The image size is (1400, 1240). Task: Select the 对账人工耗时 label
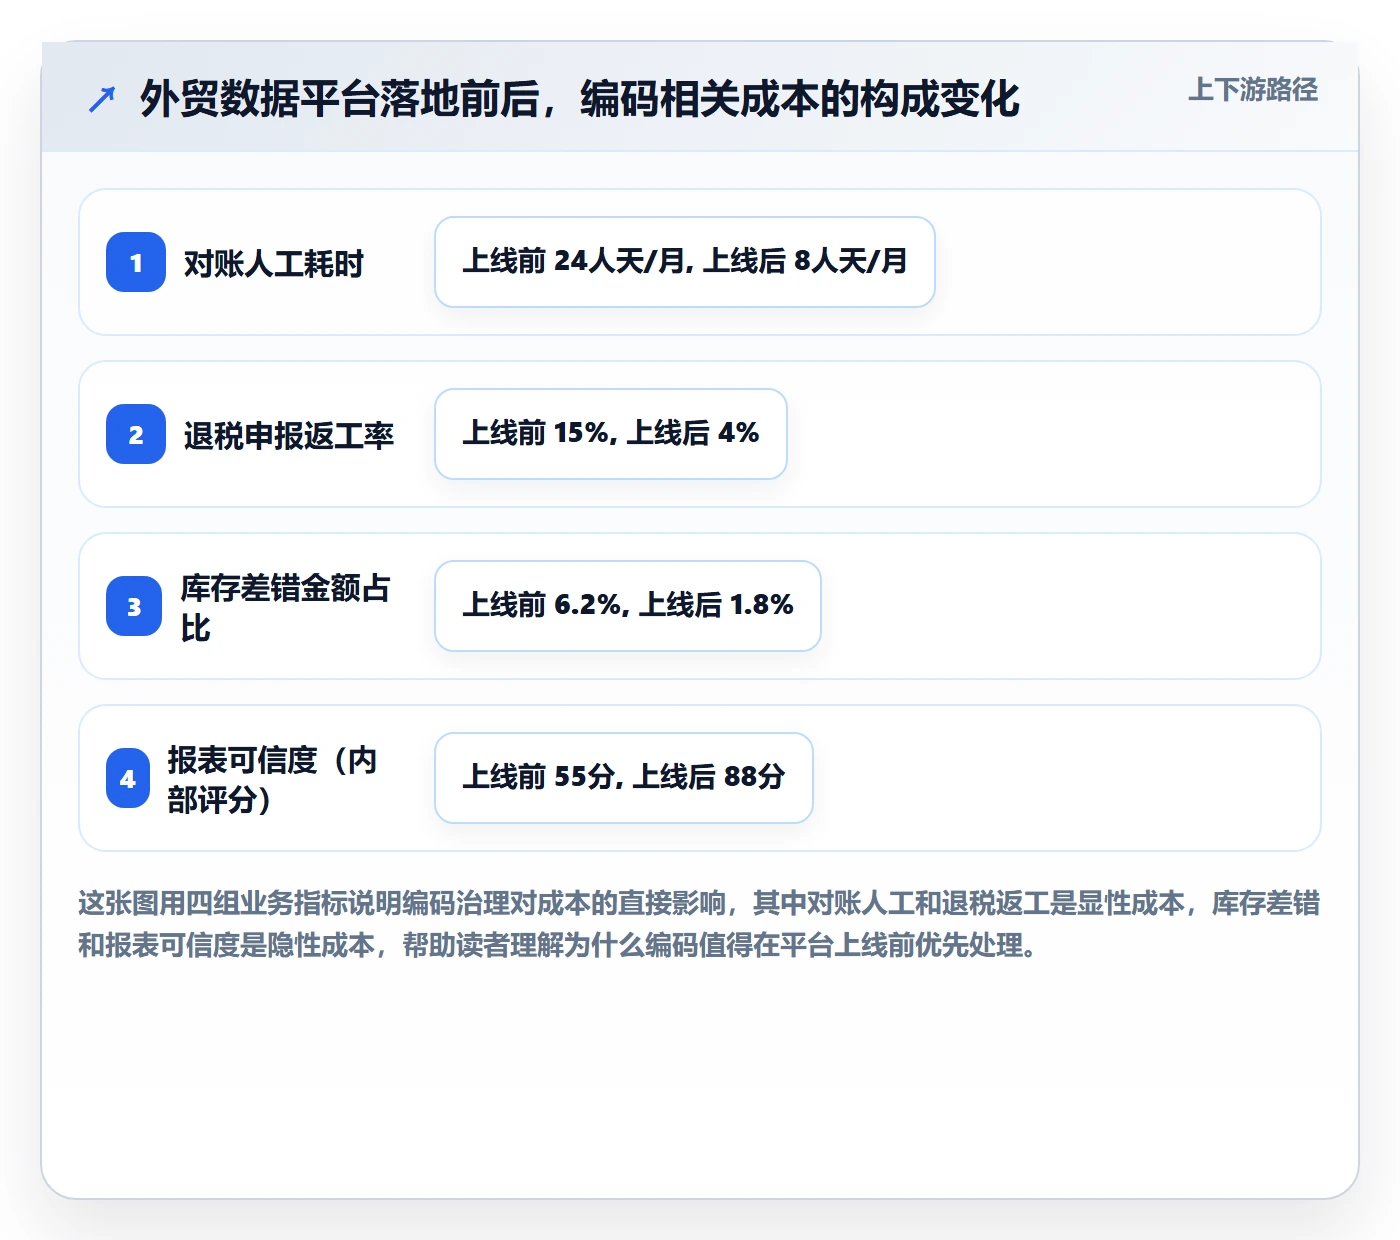click(x=273, y=263)
